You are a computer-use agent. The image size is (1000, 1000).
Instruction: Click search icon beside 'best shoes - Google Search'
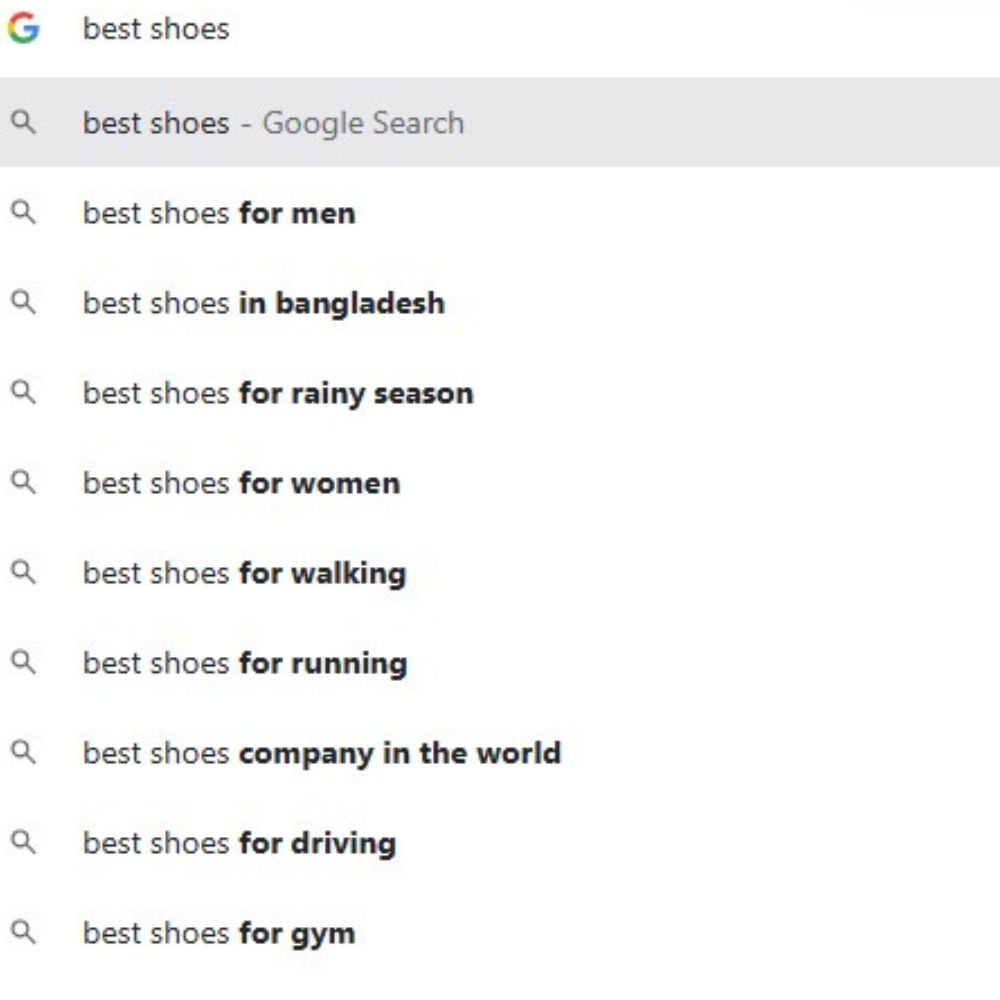(x=23, y=123)
